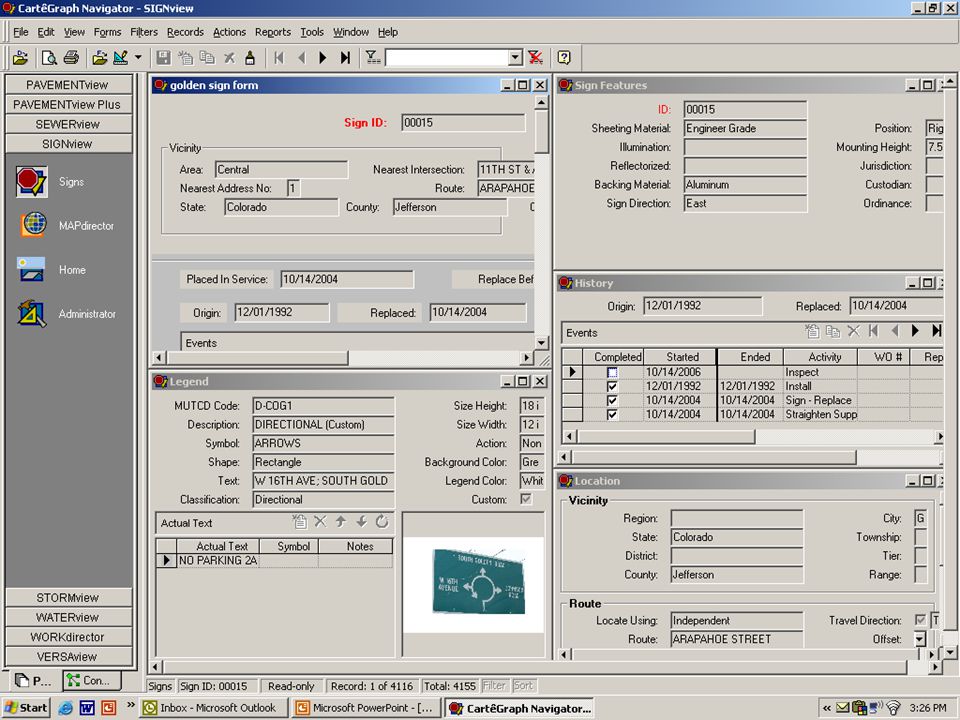960x720 pixels.
Task: Launch Word from the quick launch bar
Action: point(87,708)
